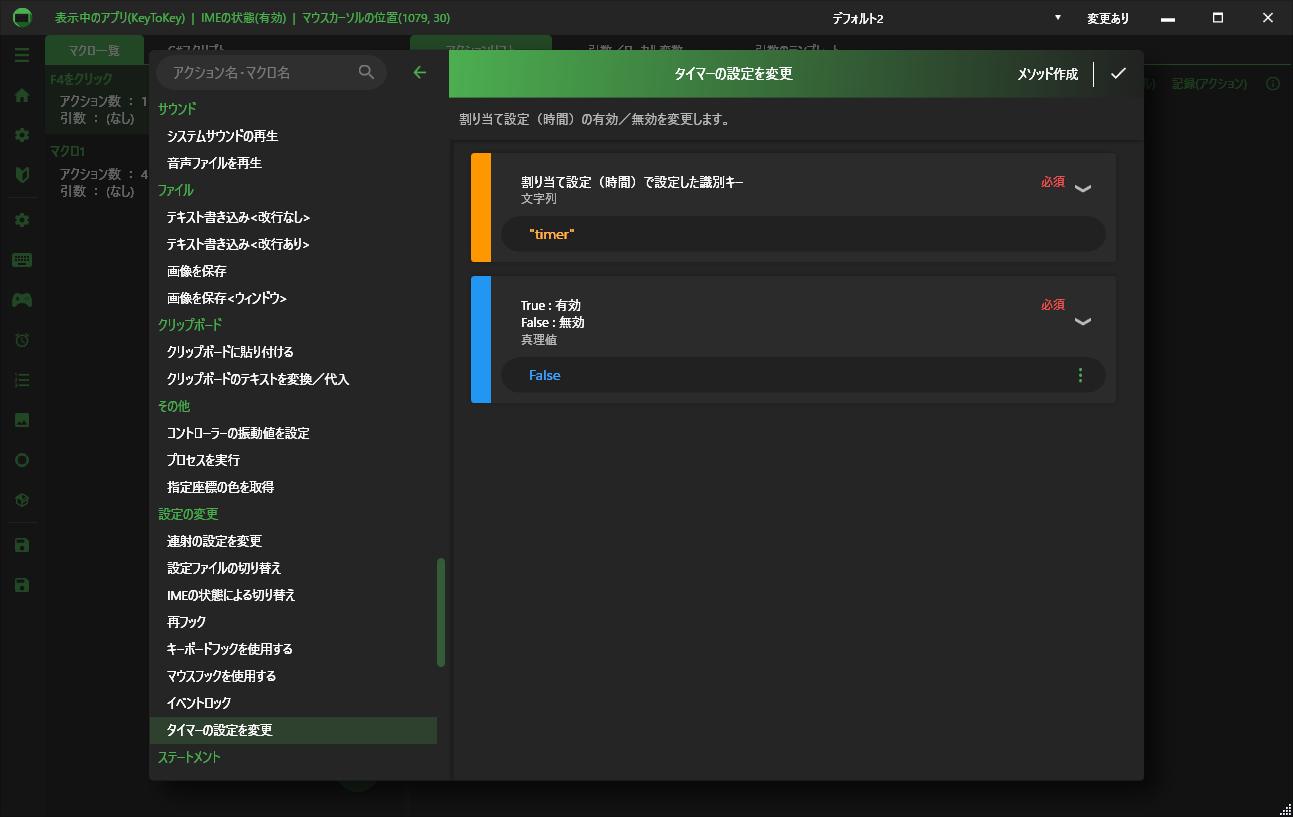
Task: Expand the 真理値 parameter chevron
Action: (1083, 322)
